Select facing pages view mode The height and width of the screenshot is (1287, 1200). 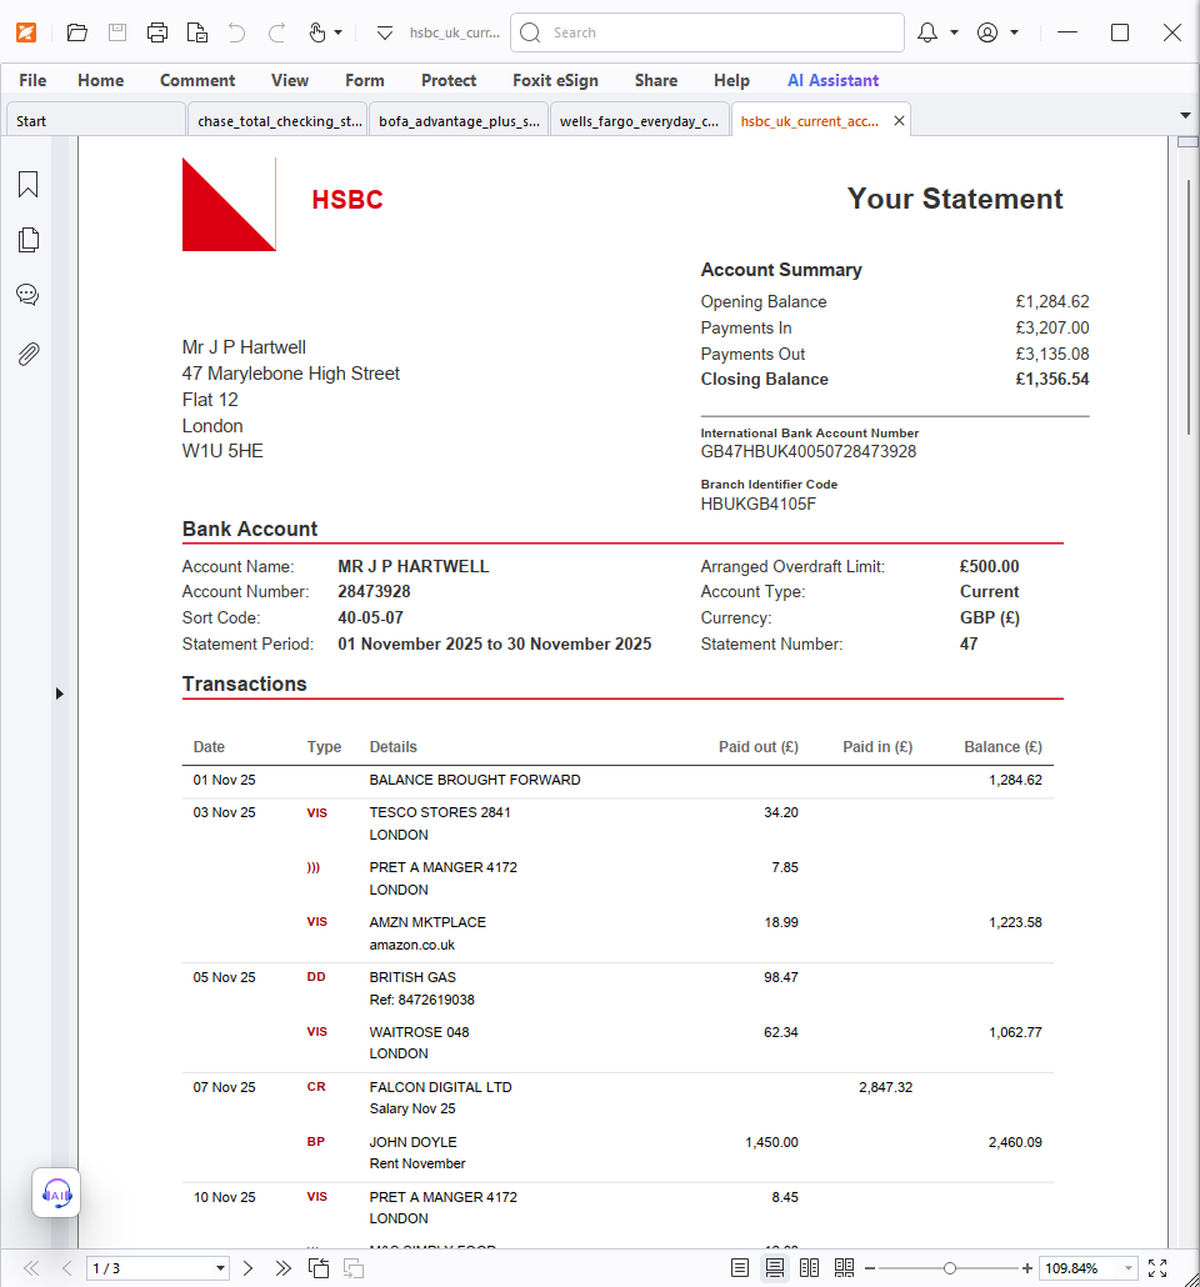coord(809,1268)
